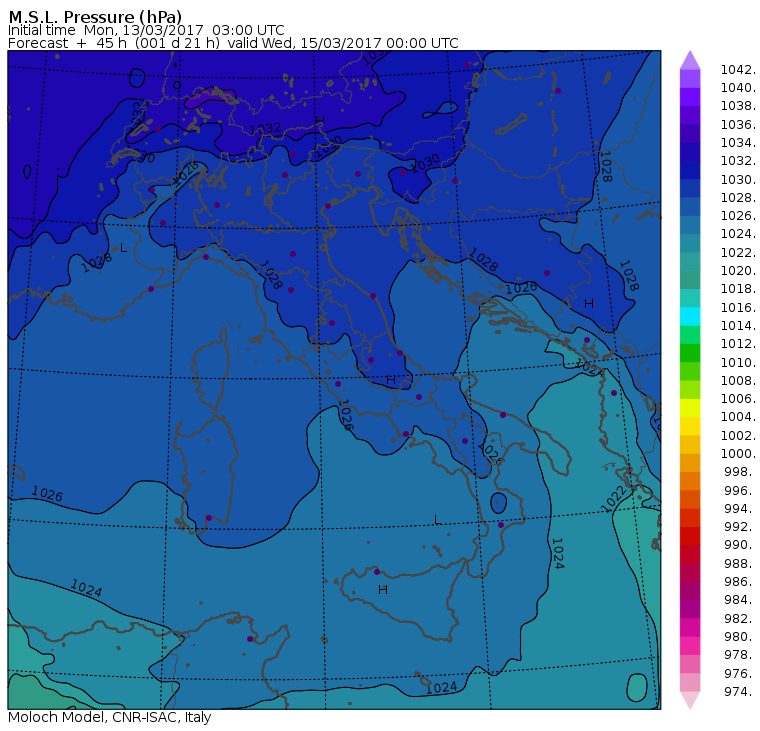Click the '1008.' legend label

tap(738, 381)
